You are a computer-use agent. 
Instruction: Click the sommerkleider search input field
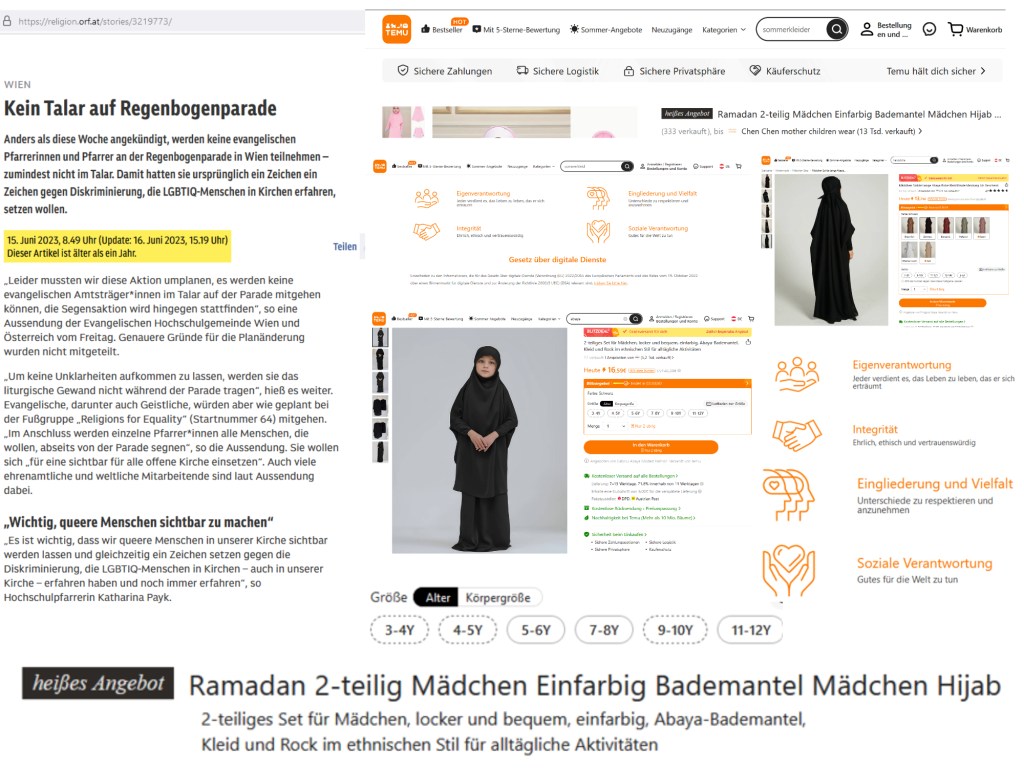pyautogui.click(x=792, y=29)
